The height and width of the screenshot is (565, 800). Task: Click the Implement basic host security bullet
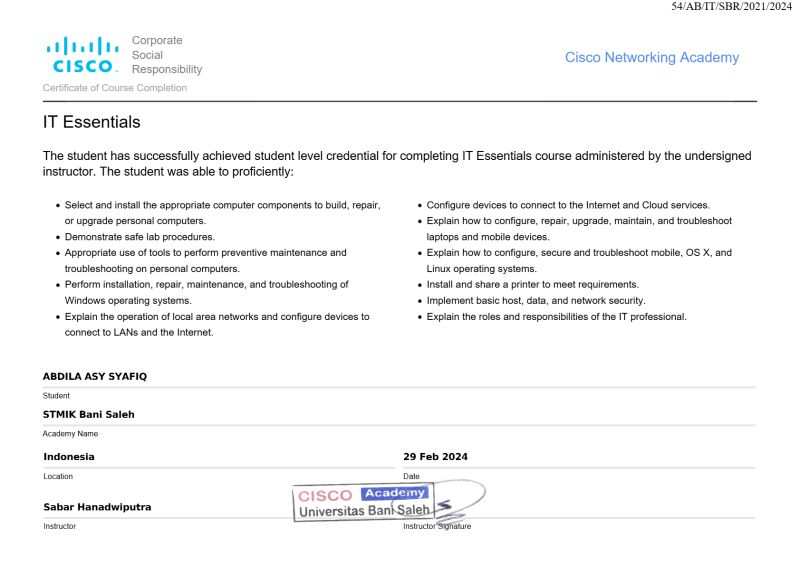click(x=536, y=301)
